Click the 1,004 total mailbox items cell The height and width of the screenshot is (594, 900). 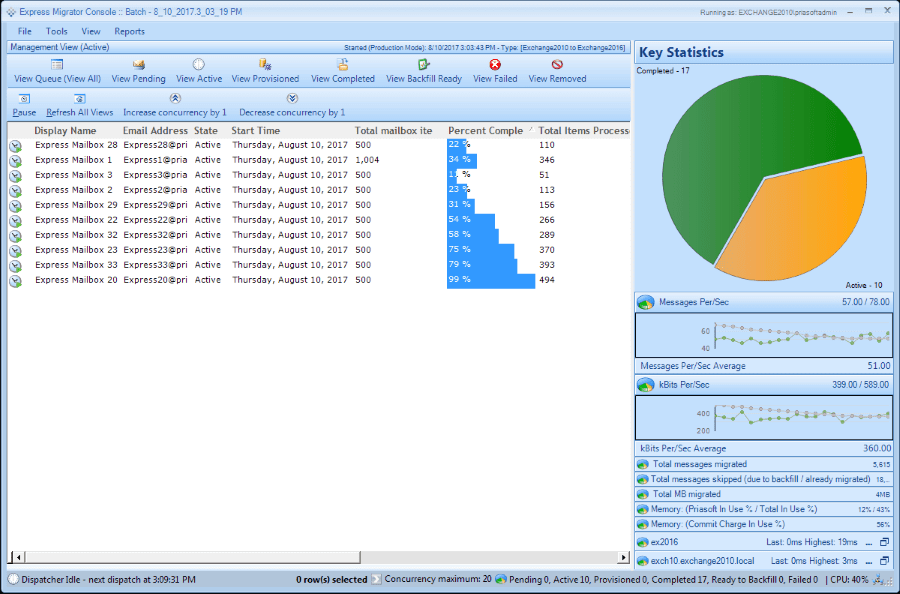[367, 160]
